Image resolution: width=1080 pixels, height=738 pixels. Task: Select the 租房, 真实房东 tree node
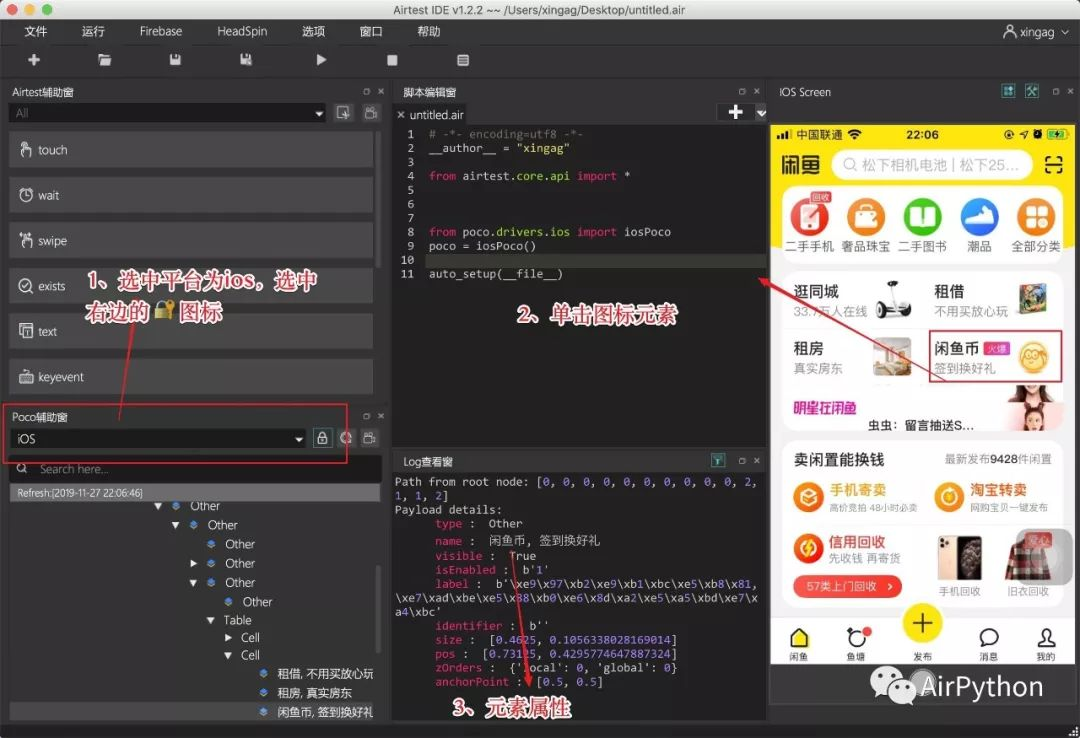314,693
